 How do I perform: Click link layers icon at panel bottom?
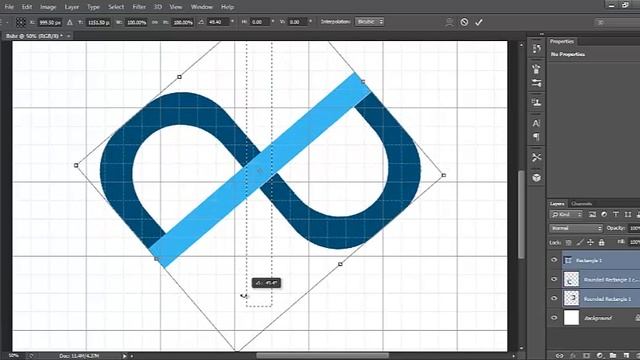point(560,356)
